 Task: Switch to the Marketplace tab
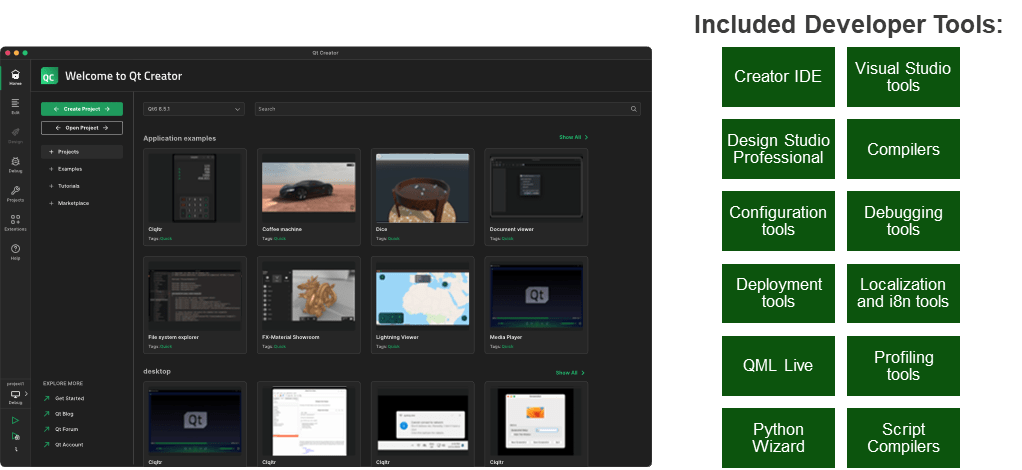pyautogui.click(x=73, y=203)
